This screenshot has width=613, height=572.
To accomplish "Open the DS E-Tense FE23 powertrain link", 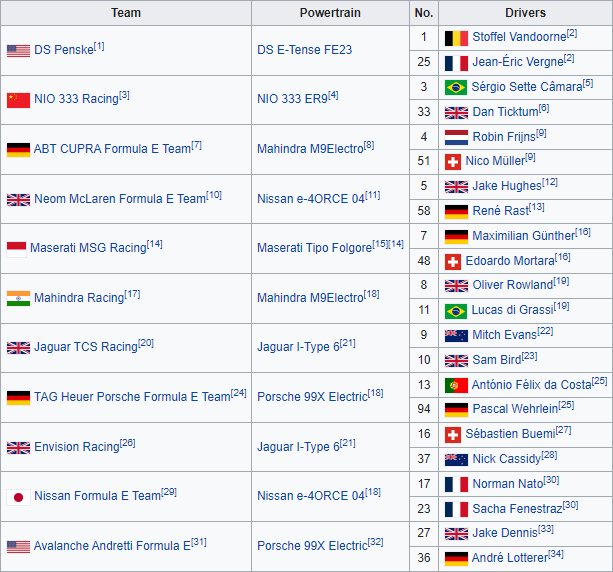I will (305, 50).
